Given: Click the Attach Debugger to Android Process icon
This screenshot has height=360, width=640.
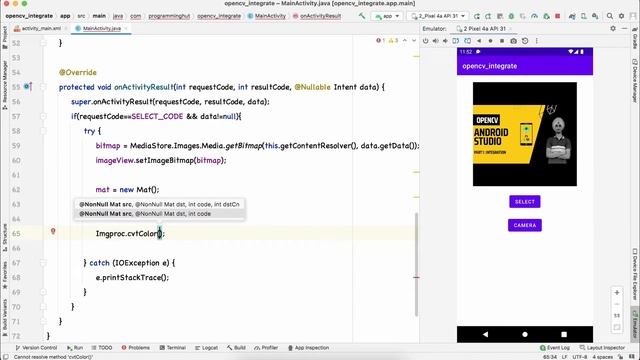Looking at the screenshot, I should point(546,16).
